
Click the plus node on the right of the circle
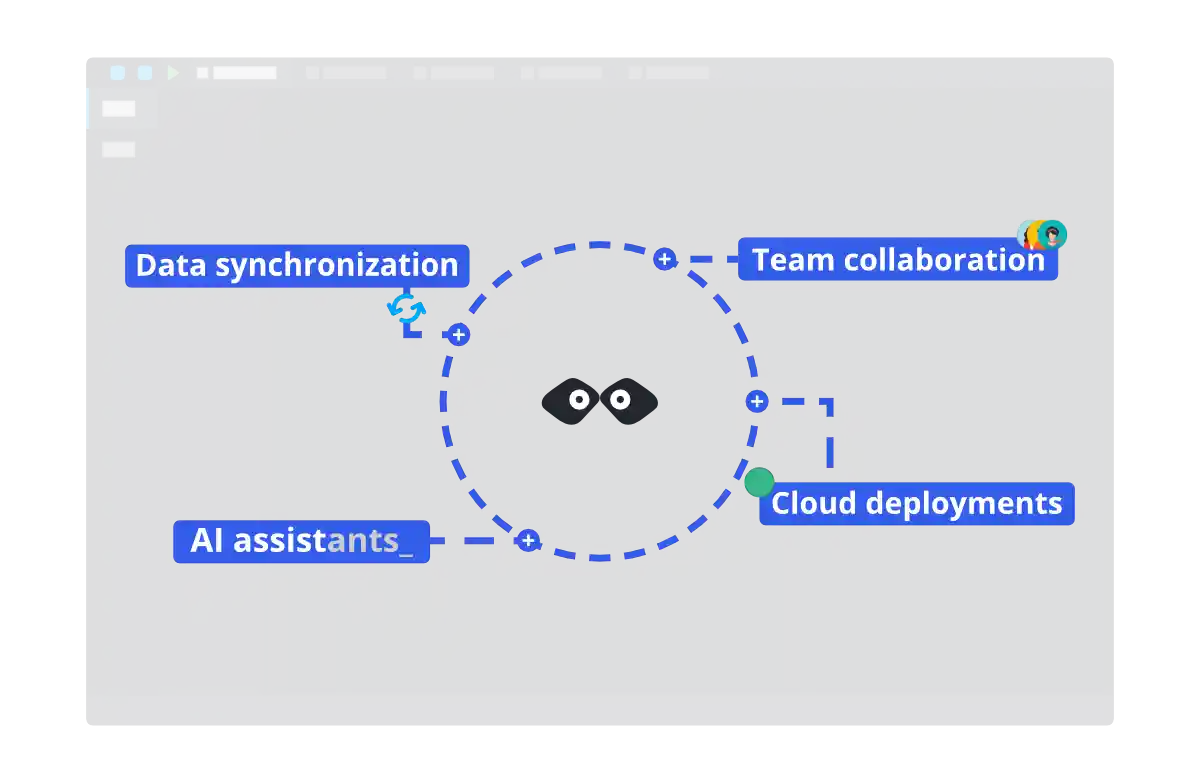click(x=756, y=401)
